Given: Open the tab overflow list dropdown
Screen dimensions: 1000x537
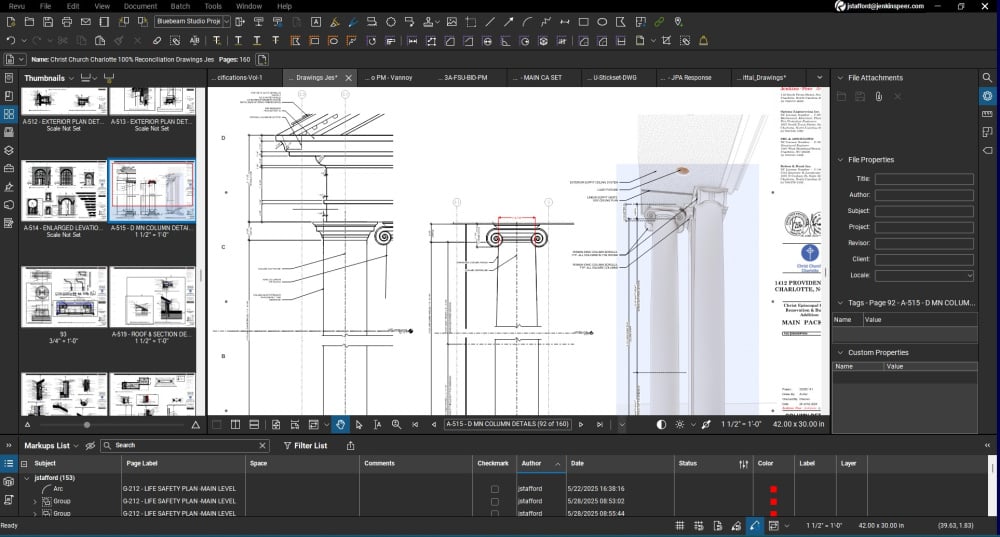Looking at the screenshot, I should (x=820, y=78).
